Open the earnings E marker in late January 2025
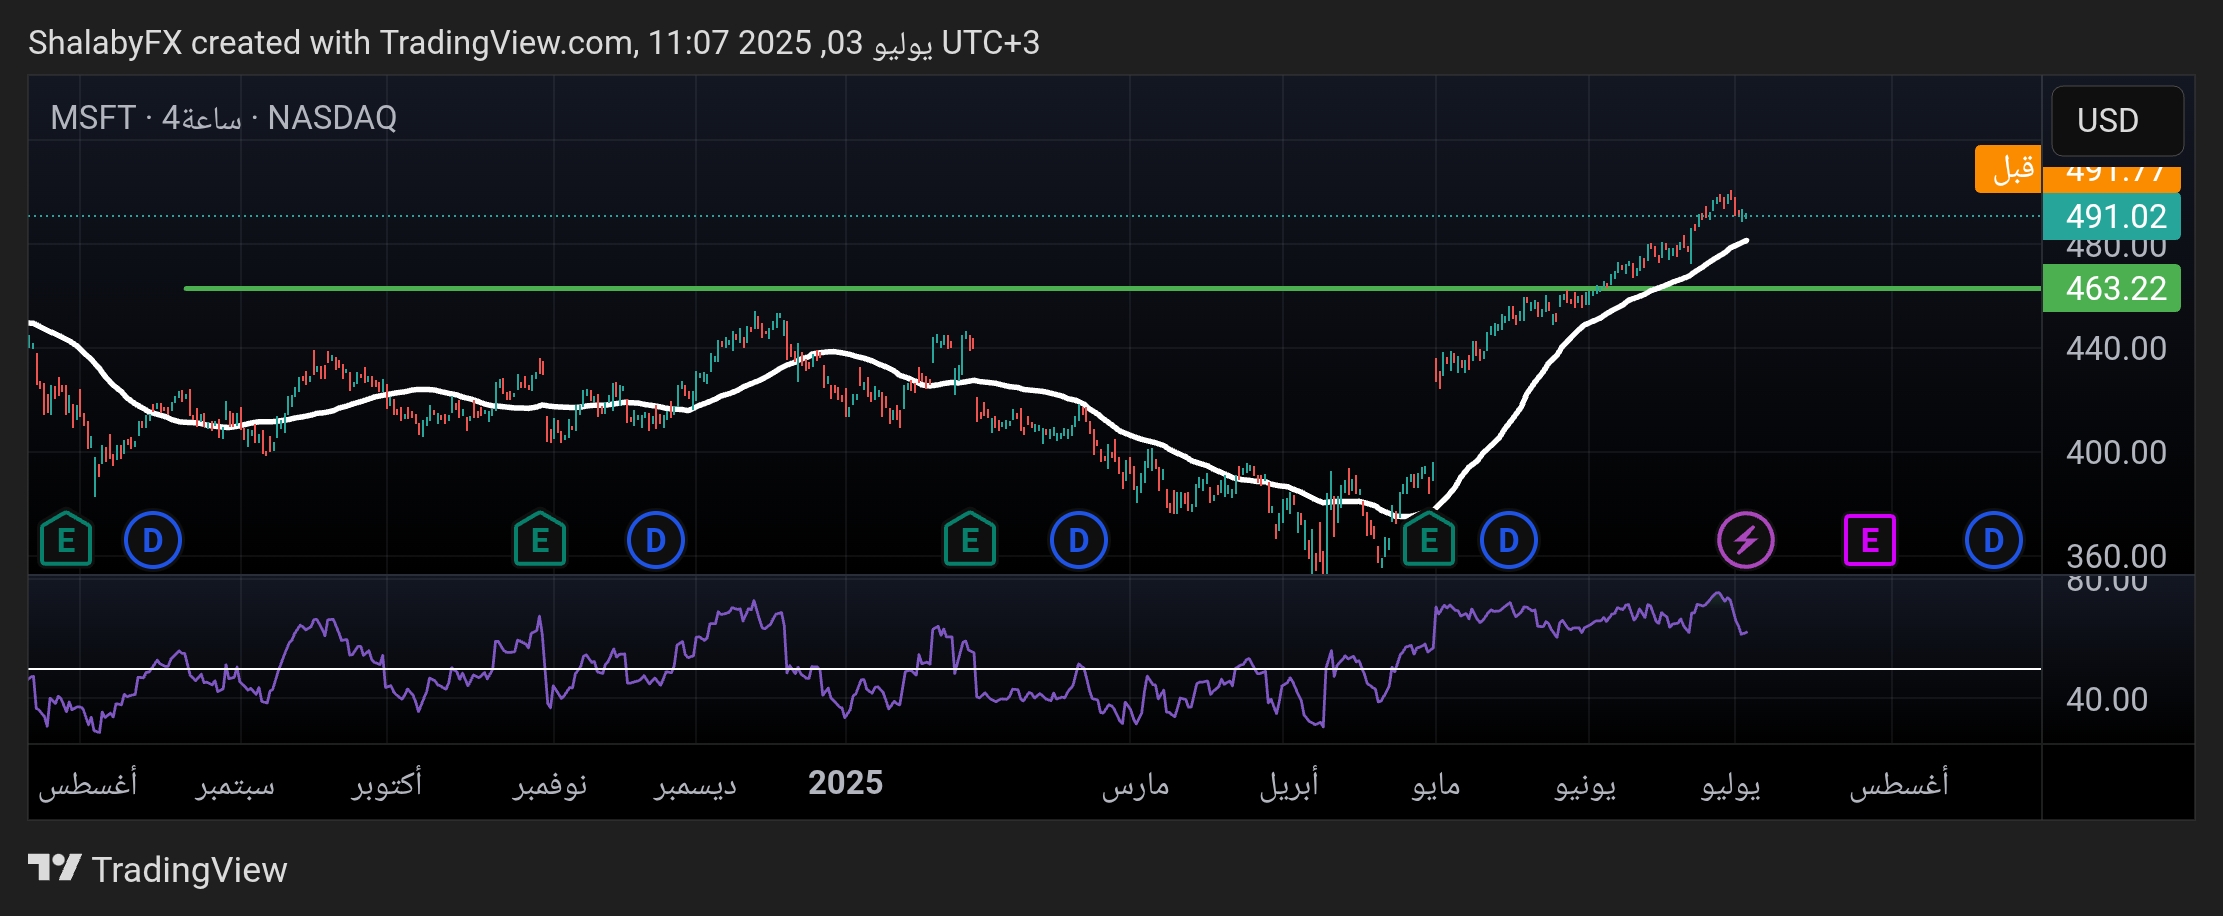Viewport: 2223px width, 916px height. click(x=970, y=540)
